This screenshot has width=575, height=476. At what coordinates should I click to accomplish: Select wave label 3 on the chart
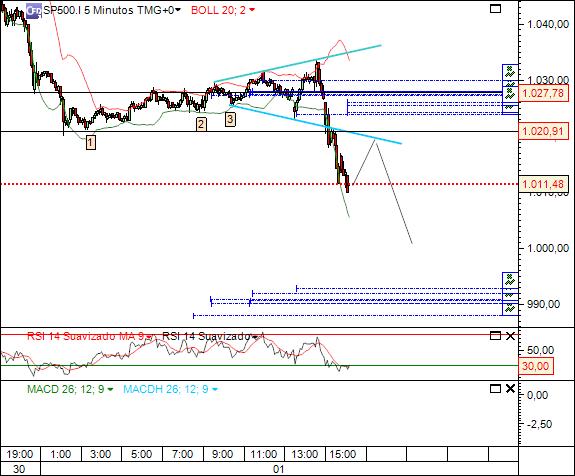coord(230,119)
